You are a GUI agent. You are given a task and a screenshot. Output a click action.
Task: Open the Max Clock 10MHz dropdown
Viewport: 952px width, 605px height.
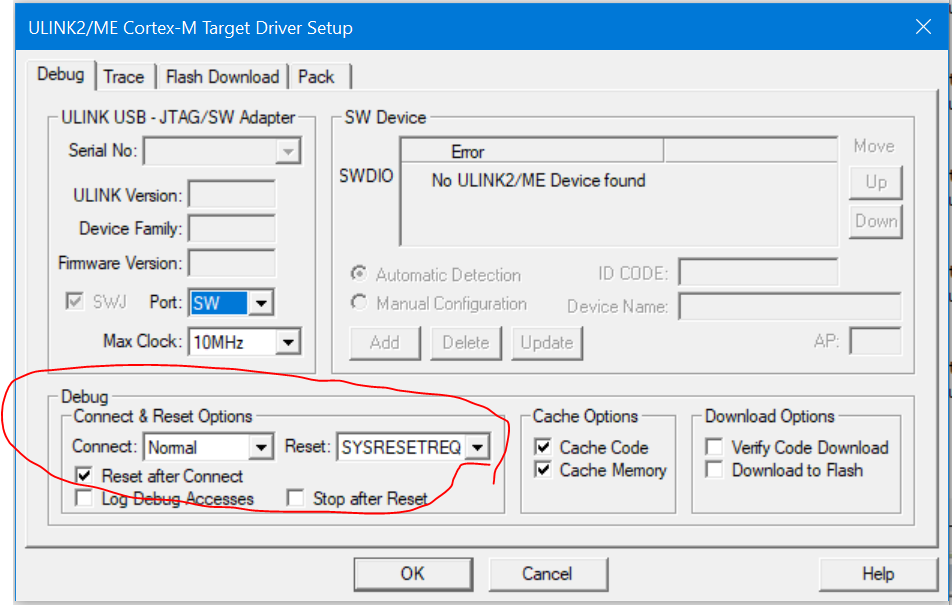pos(245,342)
